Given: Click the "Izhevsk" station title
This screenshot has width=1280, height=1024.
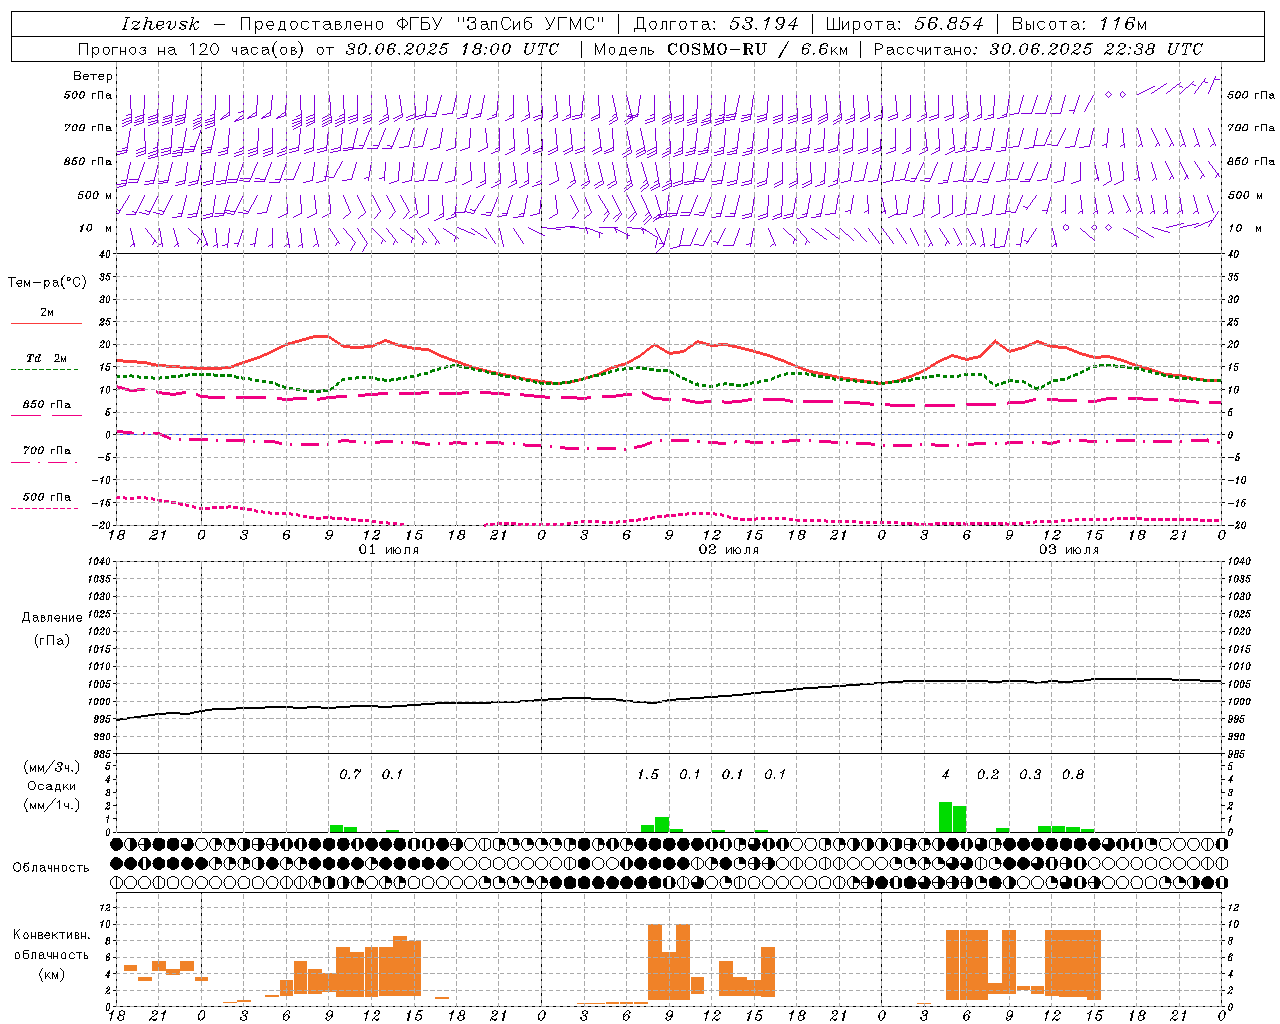Looking at the screenshot, I should [x=160, y=24].
